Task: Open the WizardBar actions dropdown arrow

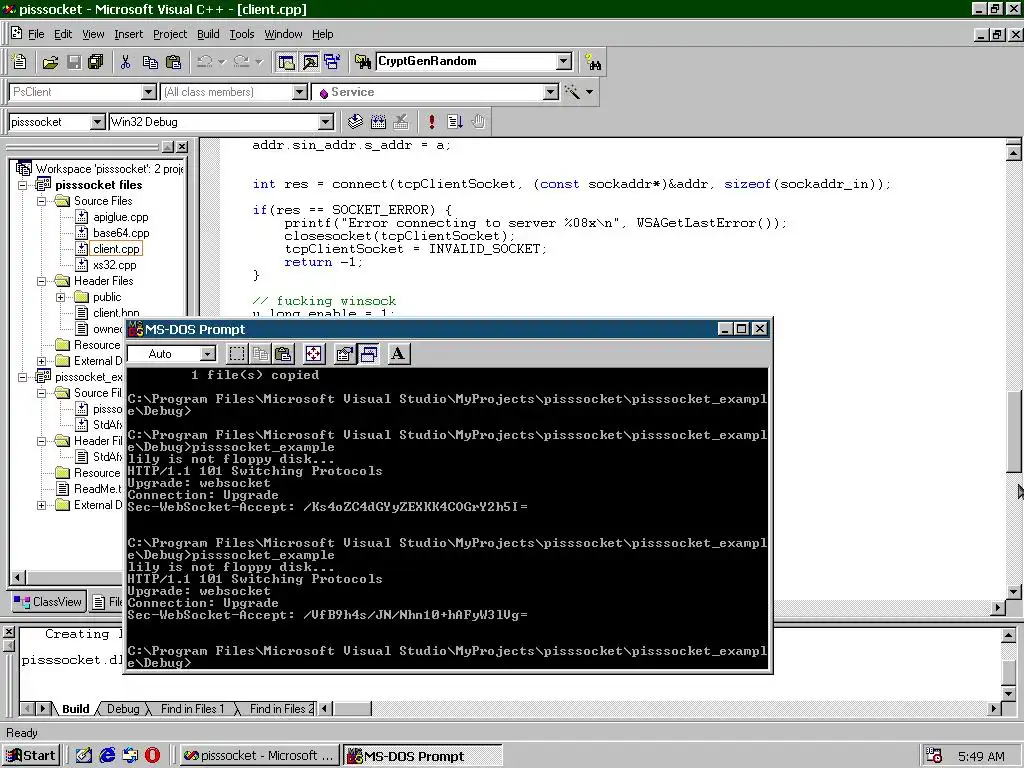Action: 590,92
